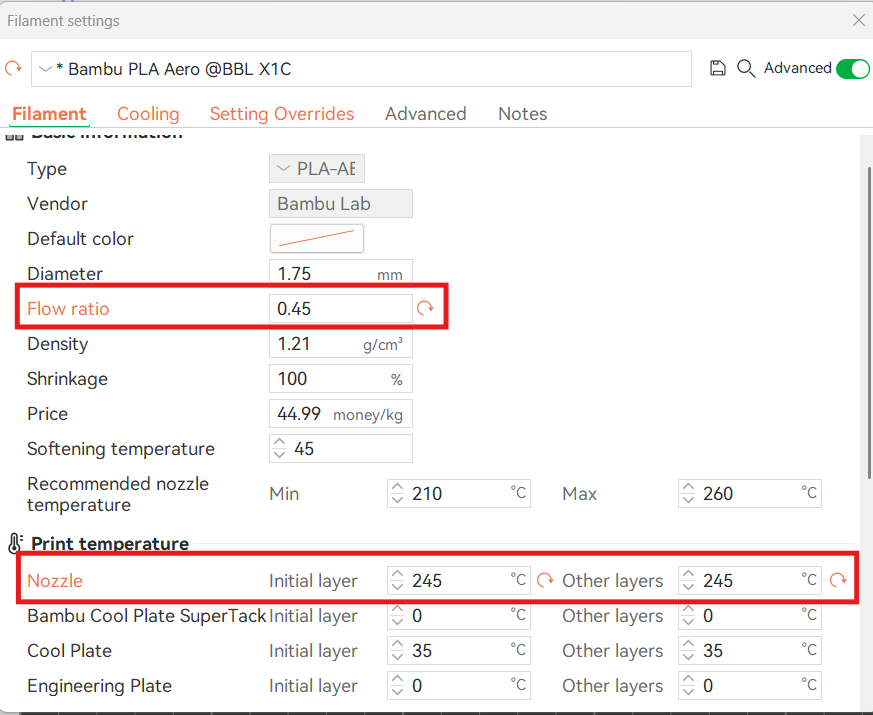Revert nozzle other layers temperature value

click(837, 580)
